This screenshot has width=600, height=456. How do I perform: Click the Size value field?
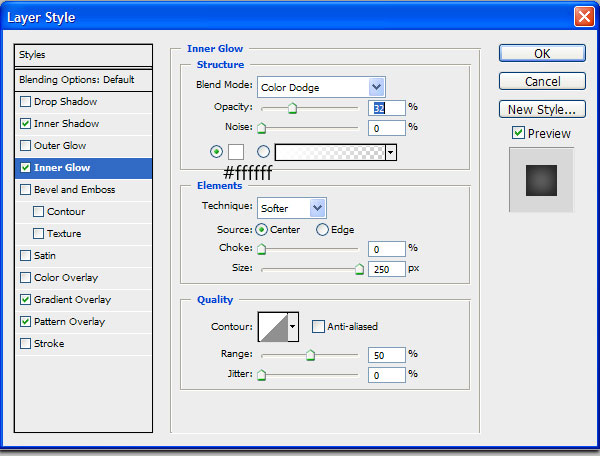[386, 269]
